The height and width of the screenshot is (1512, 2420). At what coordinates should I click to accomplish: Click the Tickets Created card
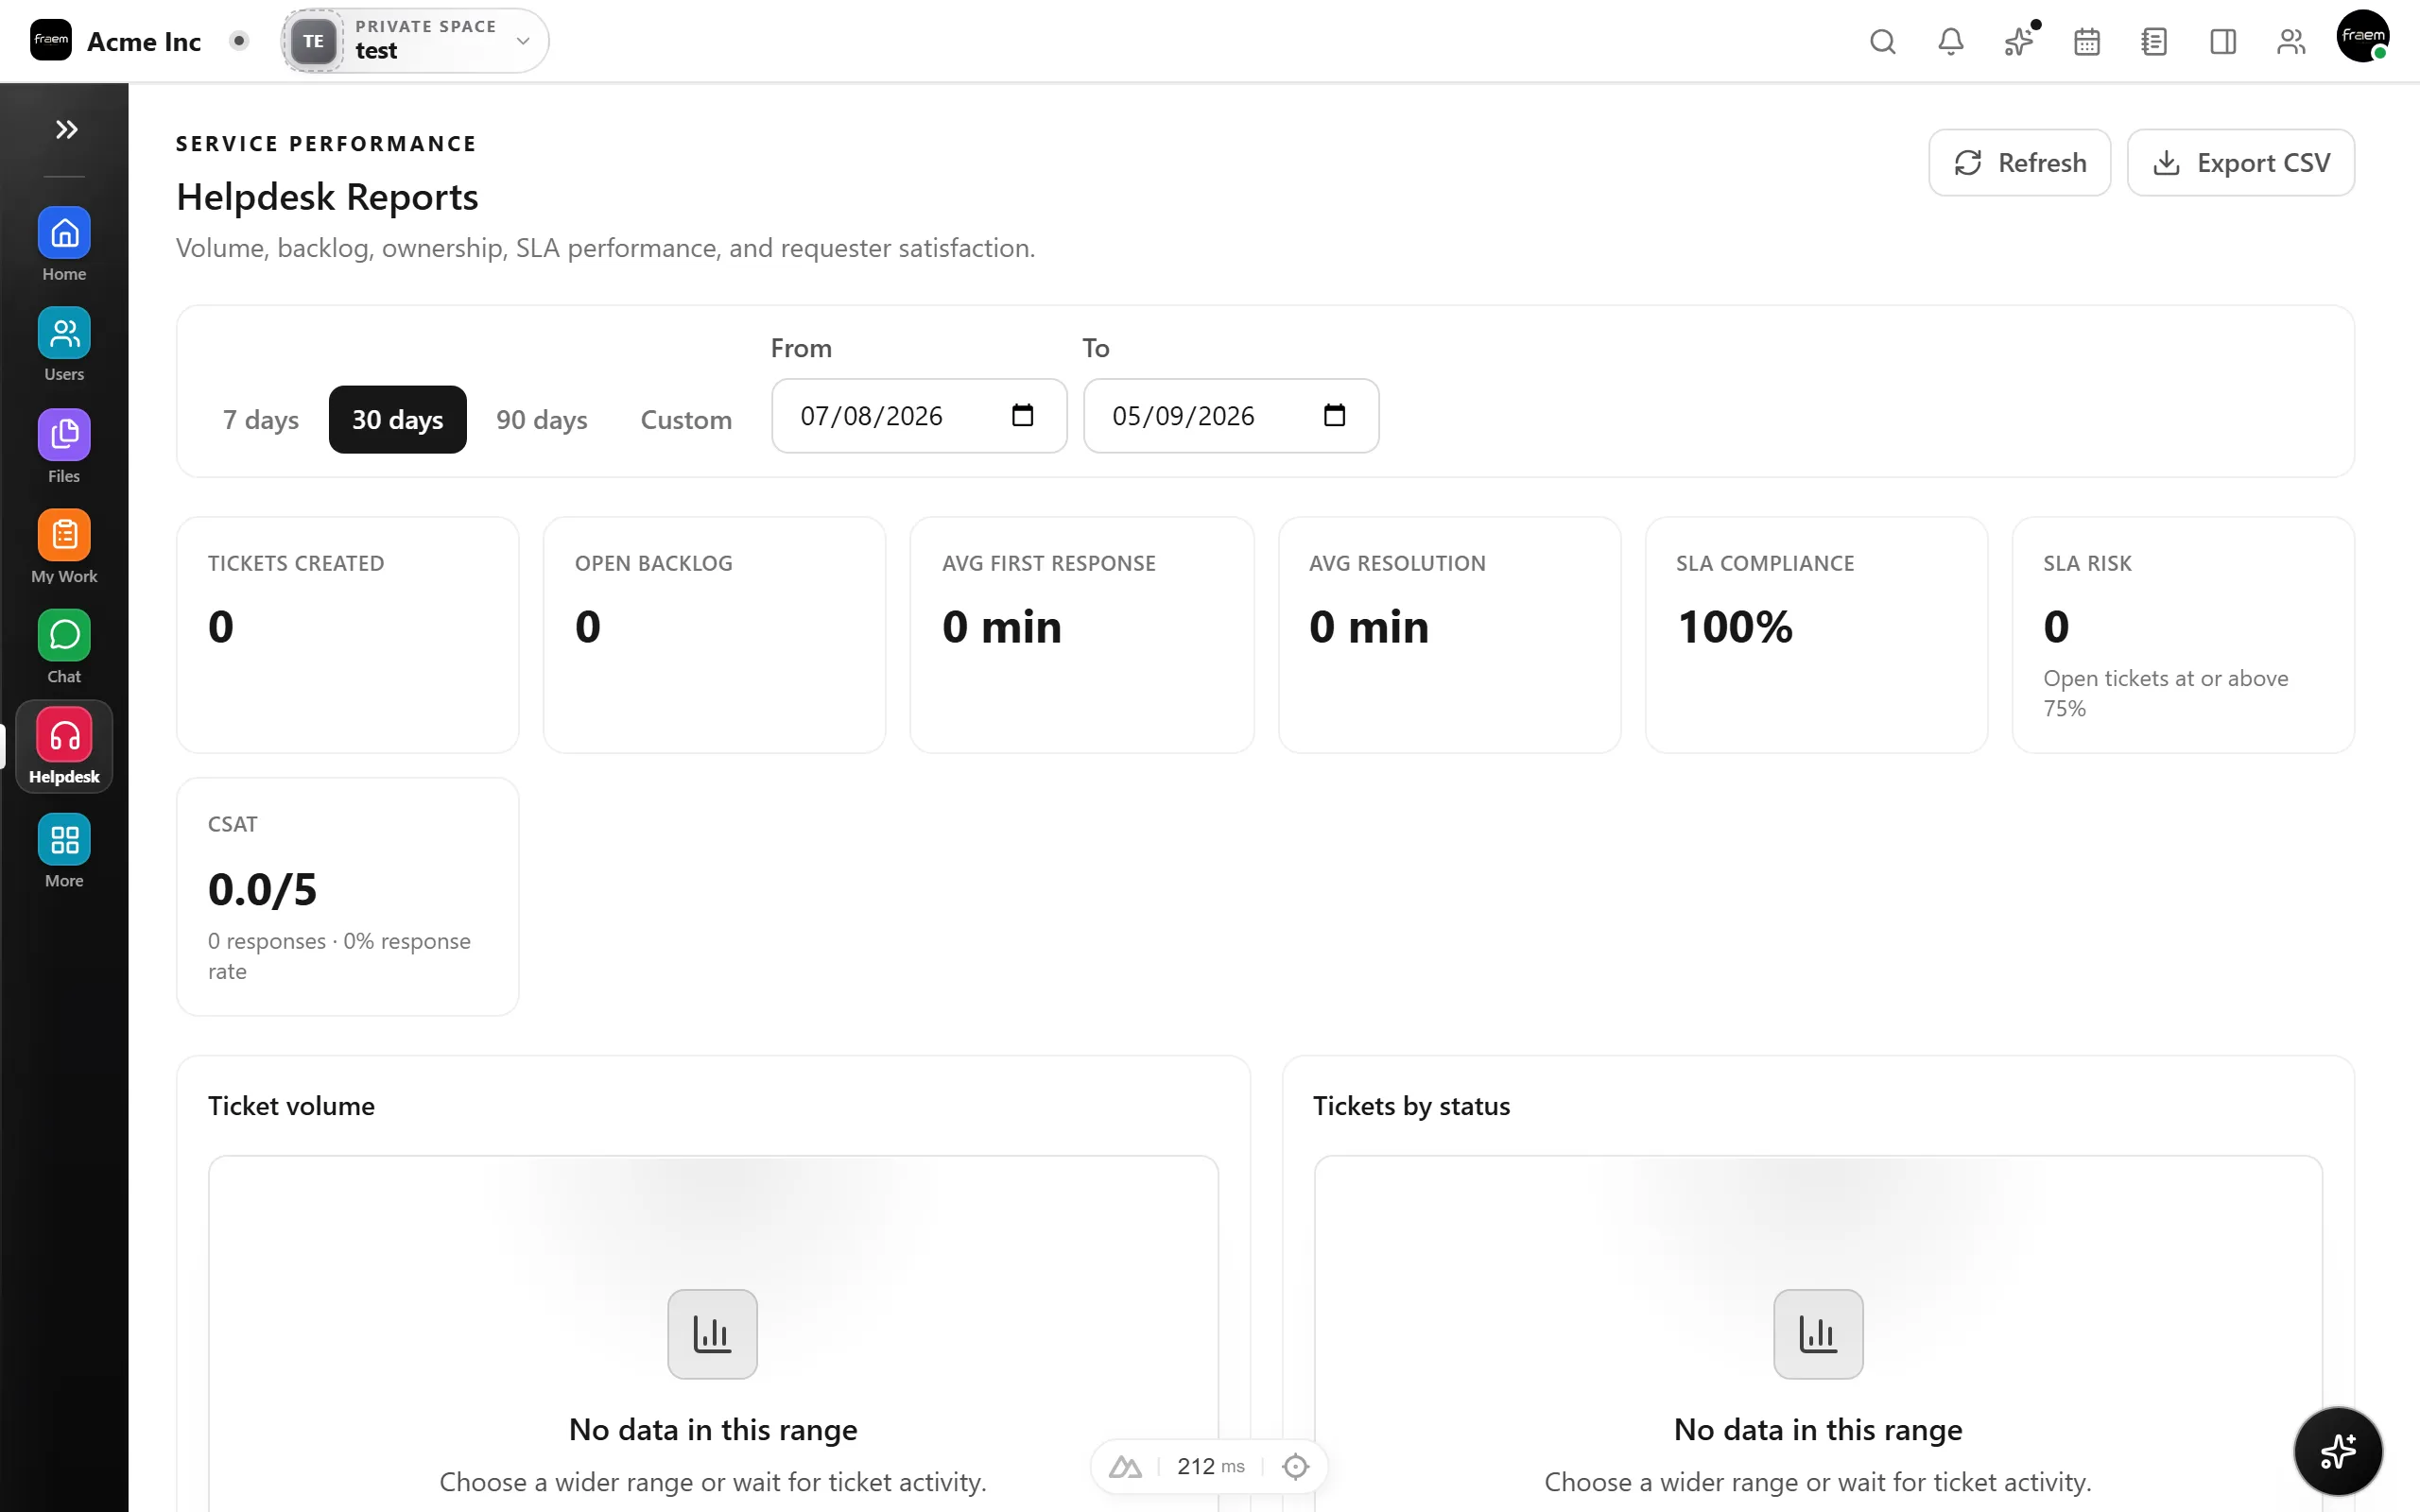tap(347, 635)
